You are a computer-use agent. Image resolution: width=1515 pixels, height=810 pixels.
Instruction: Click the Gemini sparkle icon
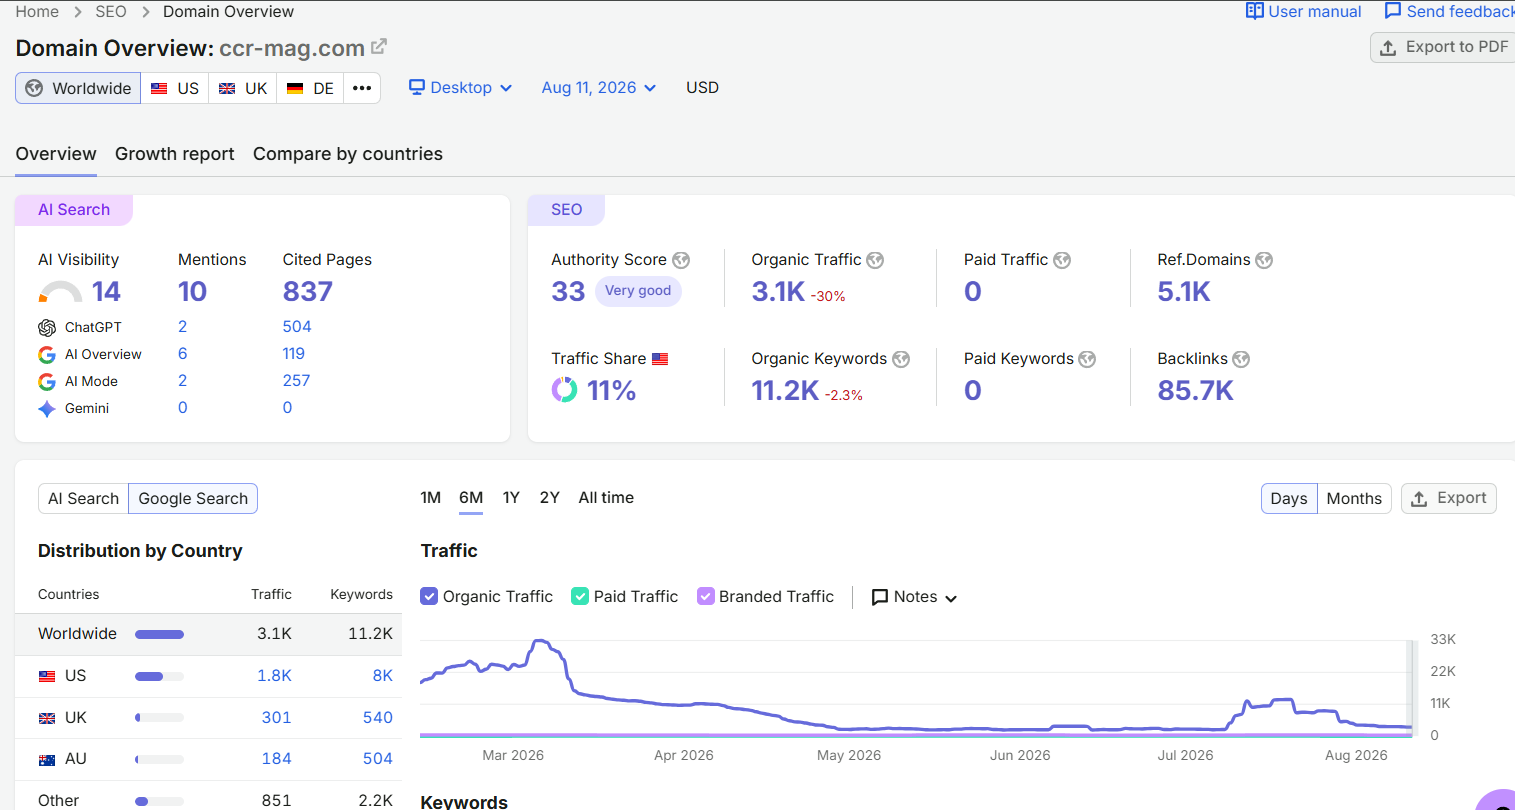(47, 409)
